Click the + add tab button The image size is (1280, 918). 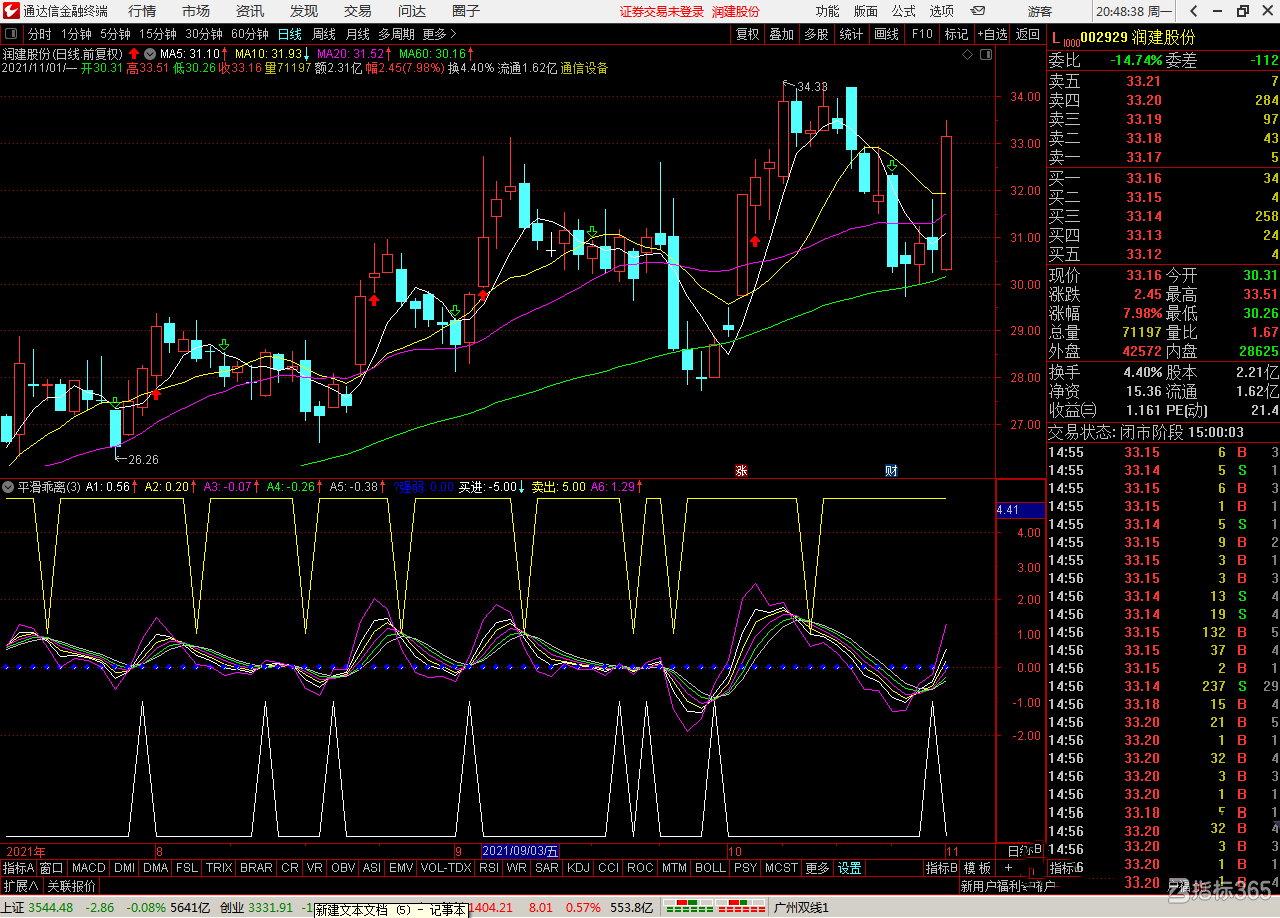(1008, 868)
